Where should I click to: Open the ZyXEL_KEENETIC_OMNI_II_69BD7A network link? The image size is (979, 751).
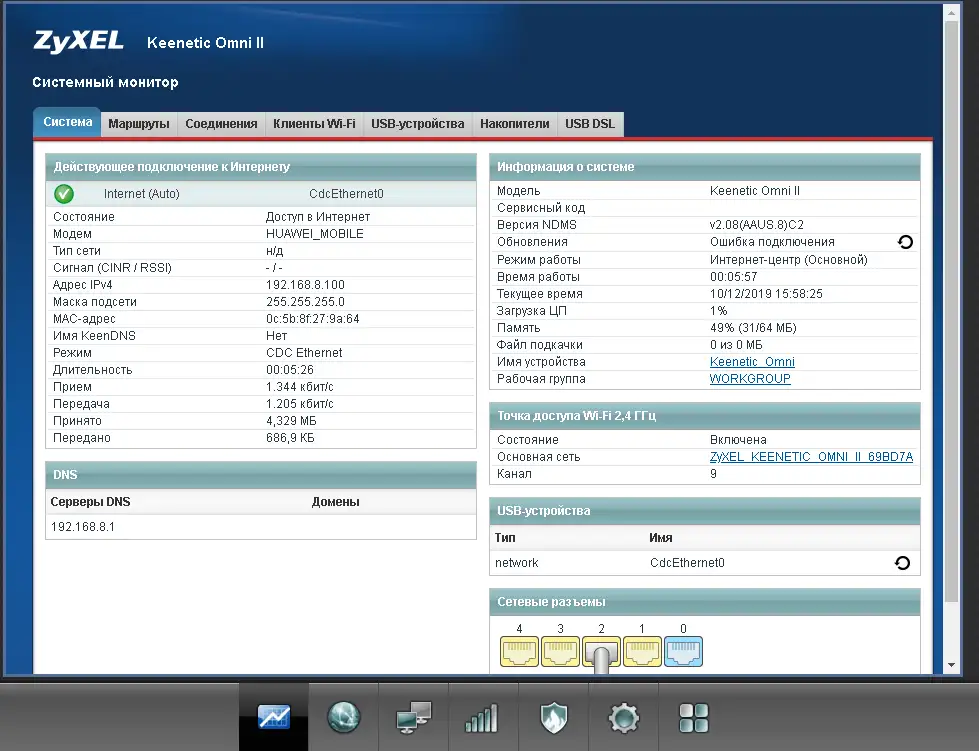tap(811, 457)
